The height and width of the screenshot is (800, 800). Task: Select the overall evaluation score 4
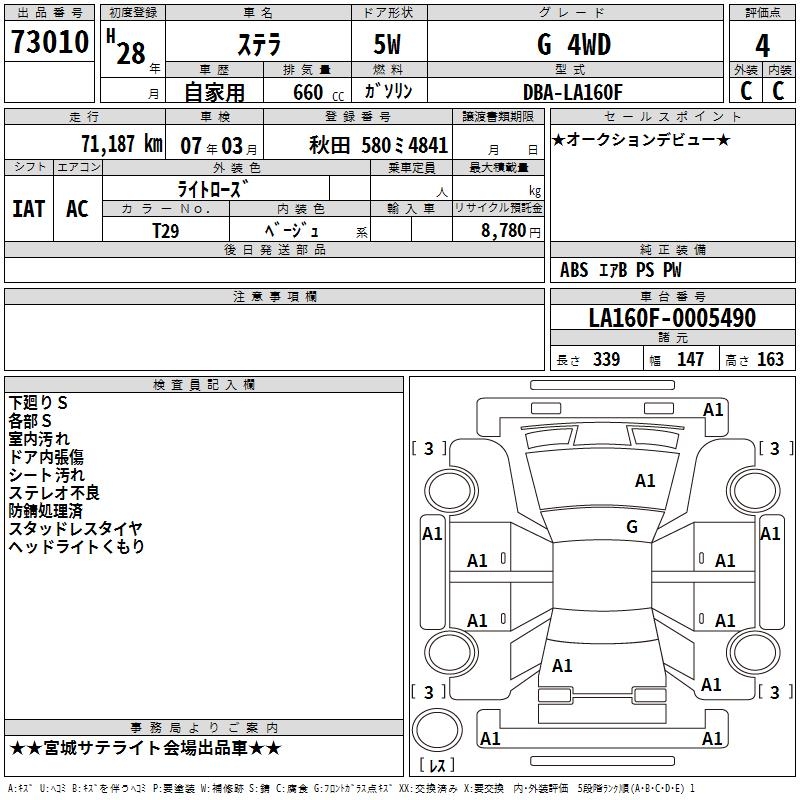[762, 45]
